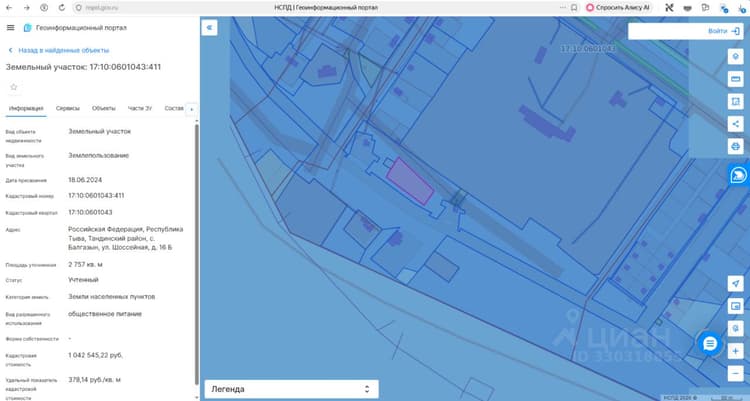750x401 pixels.
Task: Click the общественное питание text
Action: (105, 314)
